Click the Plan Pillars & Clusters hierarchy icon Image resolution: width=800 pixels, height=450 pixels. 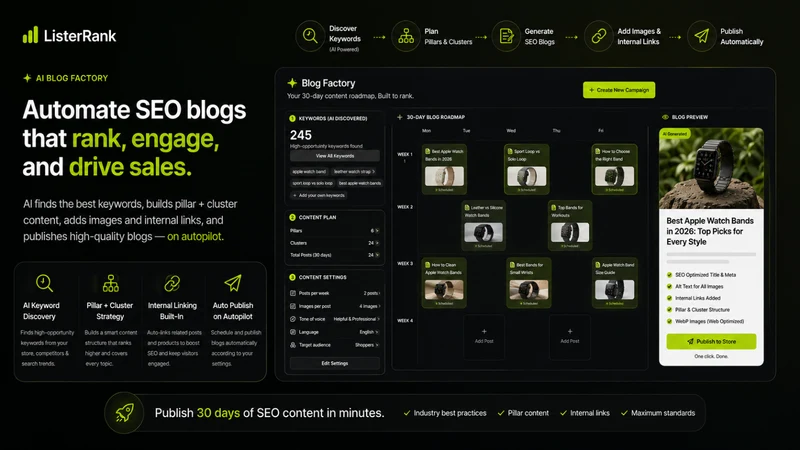pyautogui.click(x=406, y=36)
